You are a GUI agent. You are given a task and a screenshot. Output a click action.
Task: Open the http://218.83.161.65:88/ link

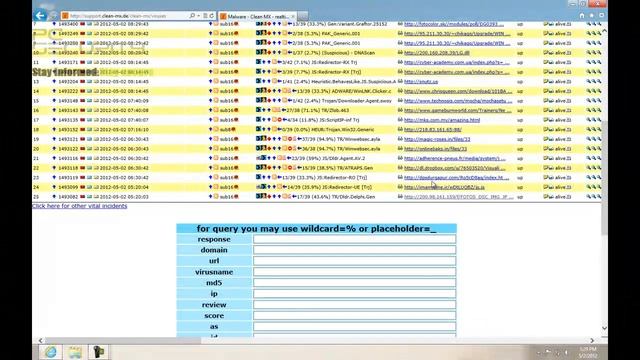(x=433, y=129)
